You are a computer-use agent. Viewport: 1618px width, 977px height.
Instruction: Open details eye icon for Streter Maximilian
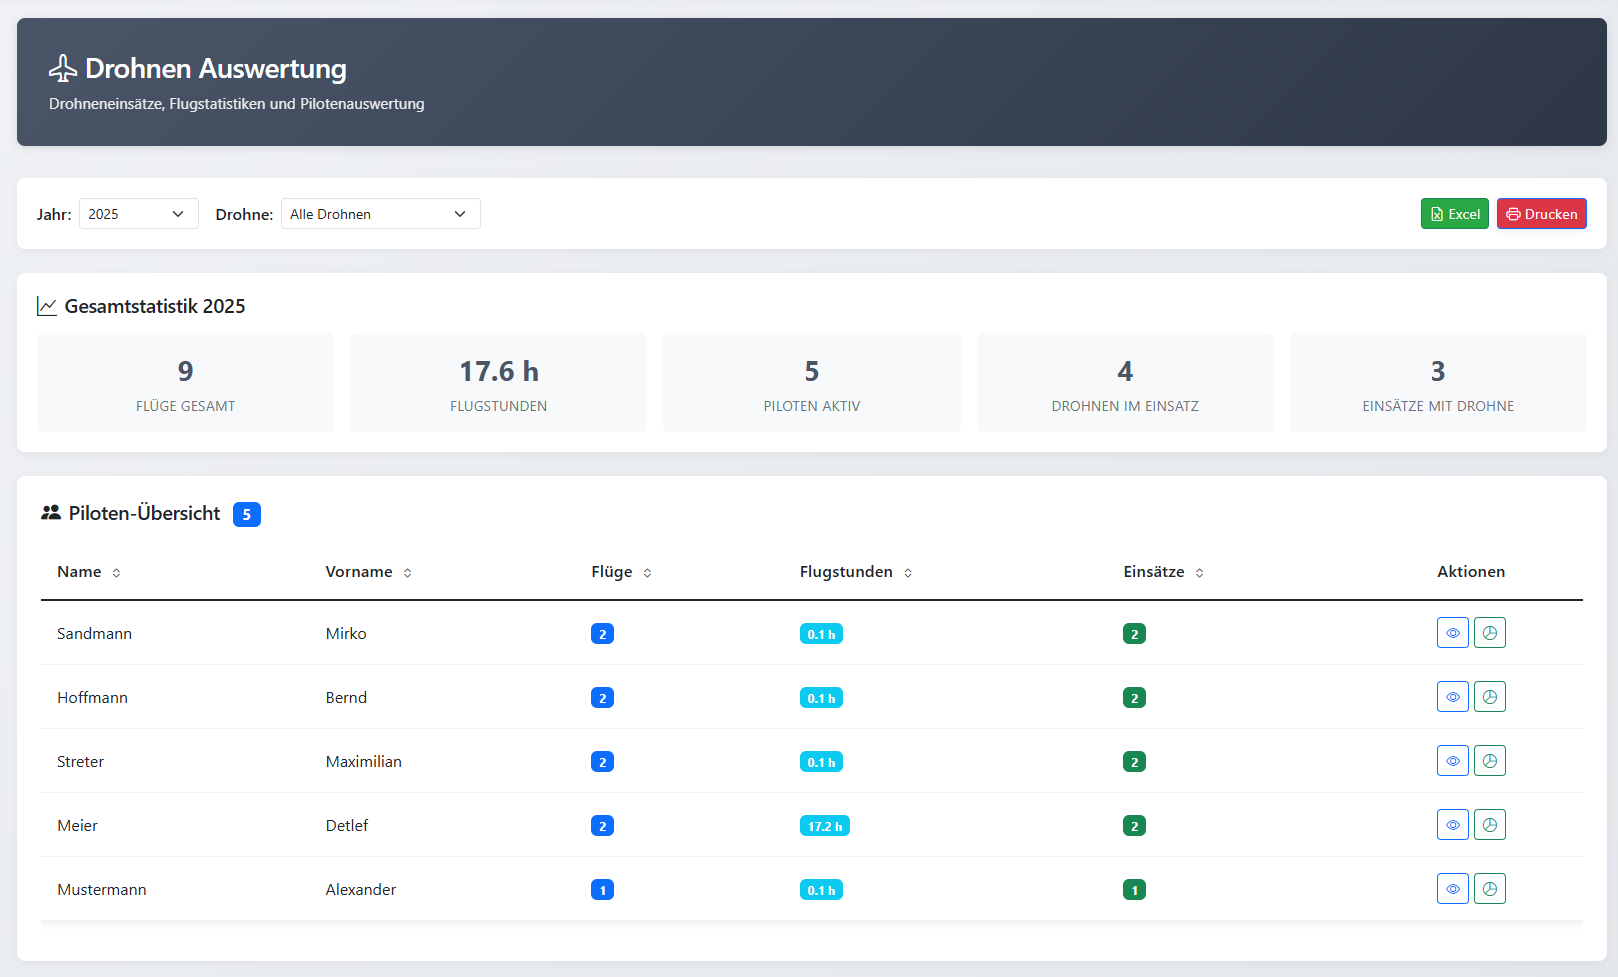(1452, 760)
